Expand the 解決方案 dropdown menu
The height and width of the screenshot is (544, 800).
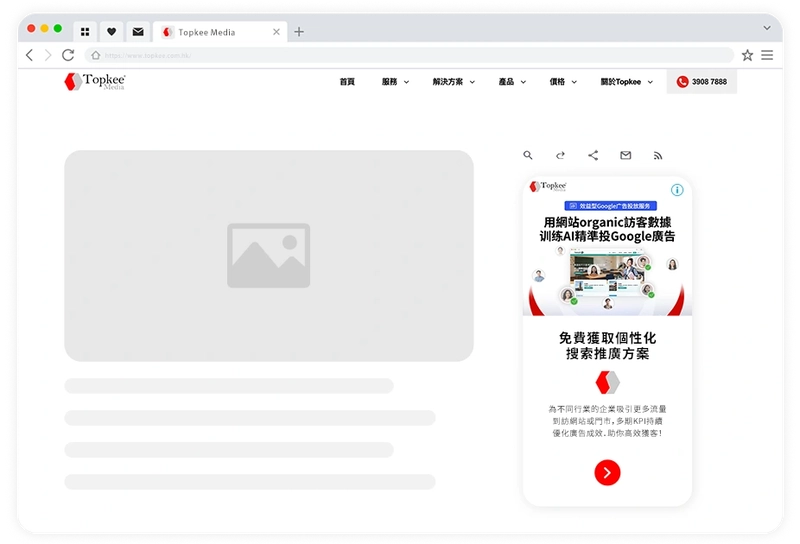[454, 82]
